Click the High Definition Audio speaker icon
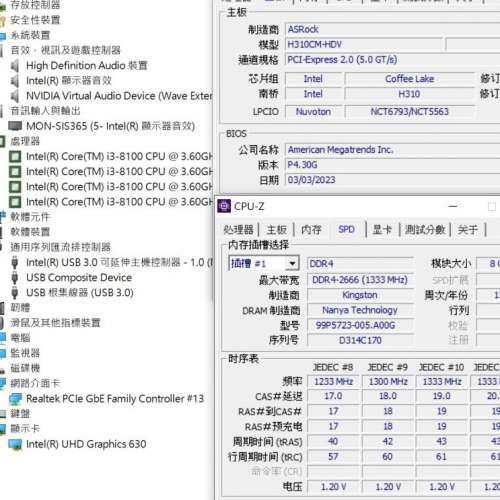 (x=15, y=66)
